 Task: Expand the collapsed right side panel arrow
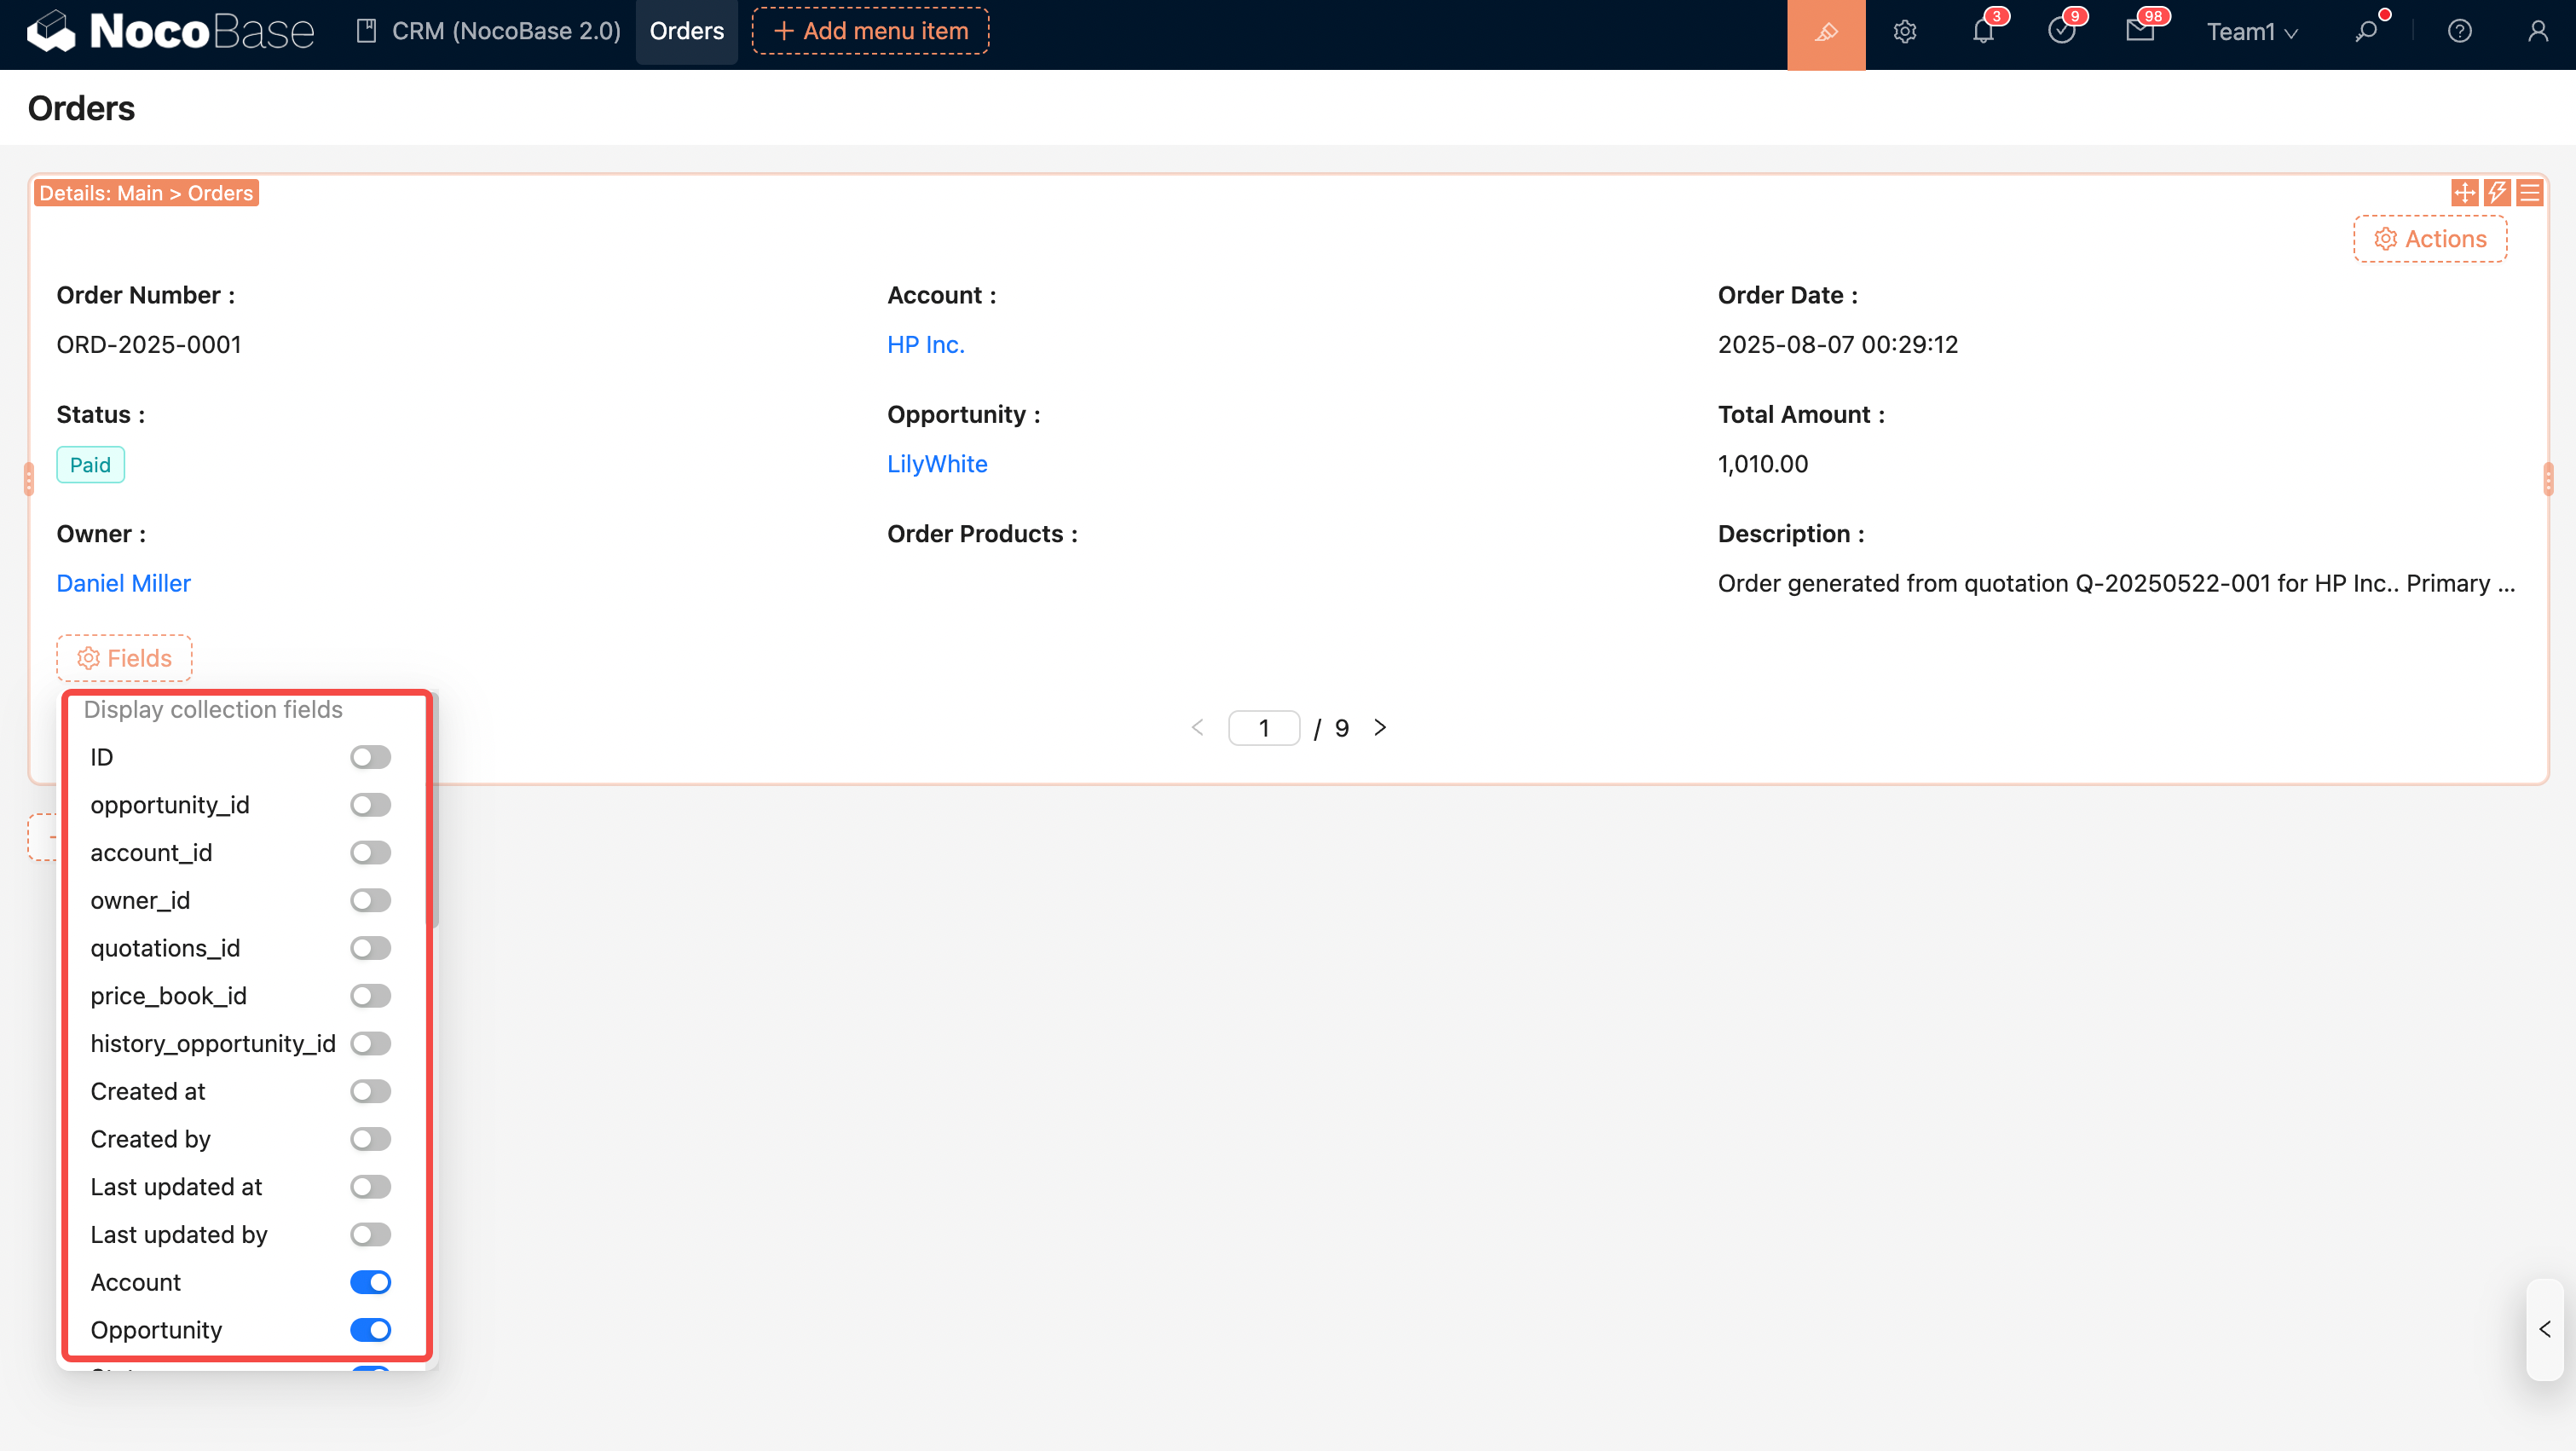(2544, 1329)
